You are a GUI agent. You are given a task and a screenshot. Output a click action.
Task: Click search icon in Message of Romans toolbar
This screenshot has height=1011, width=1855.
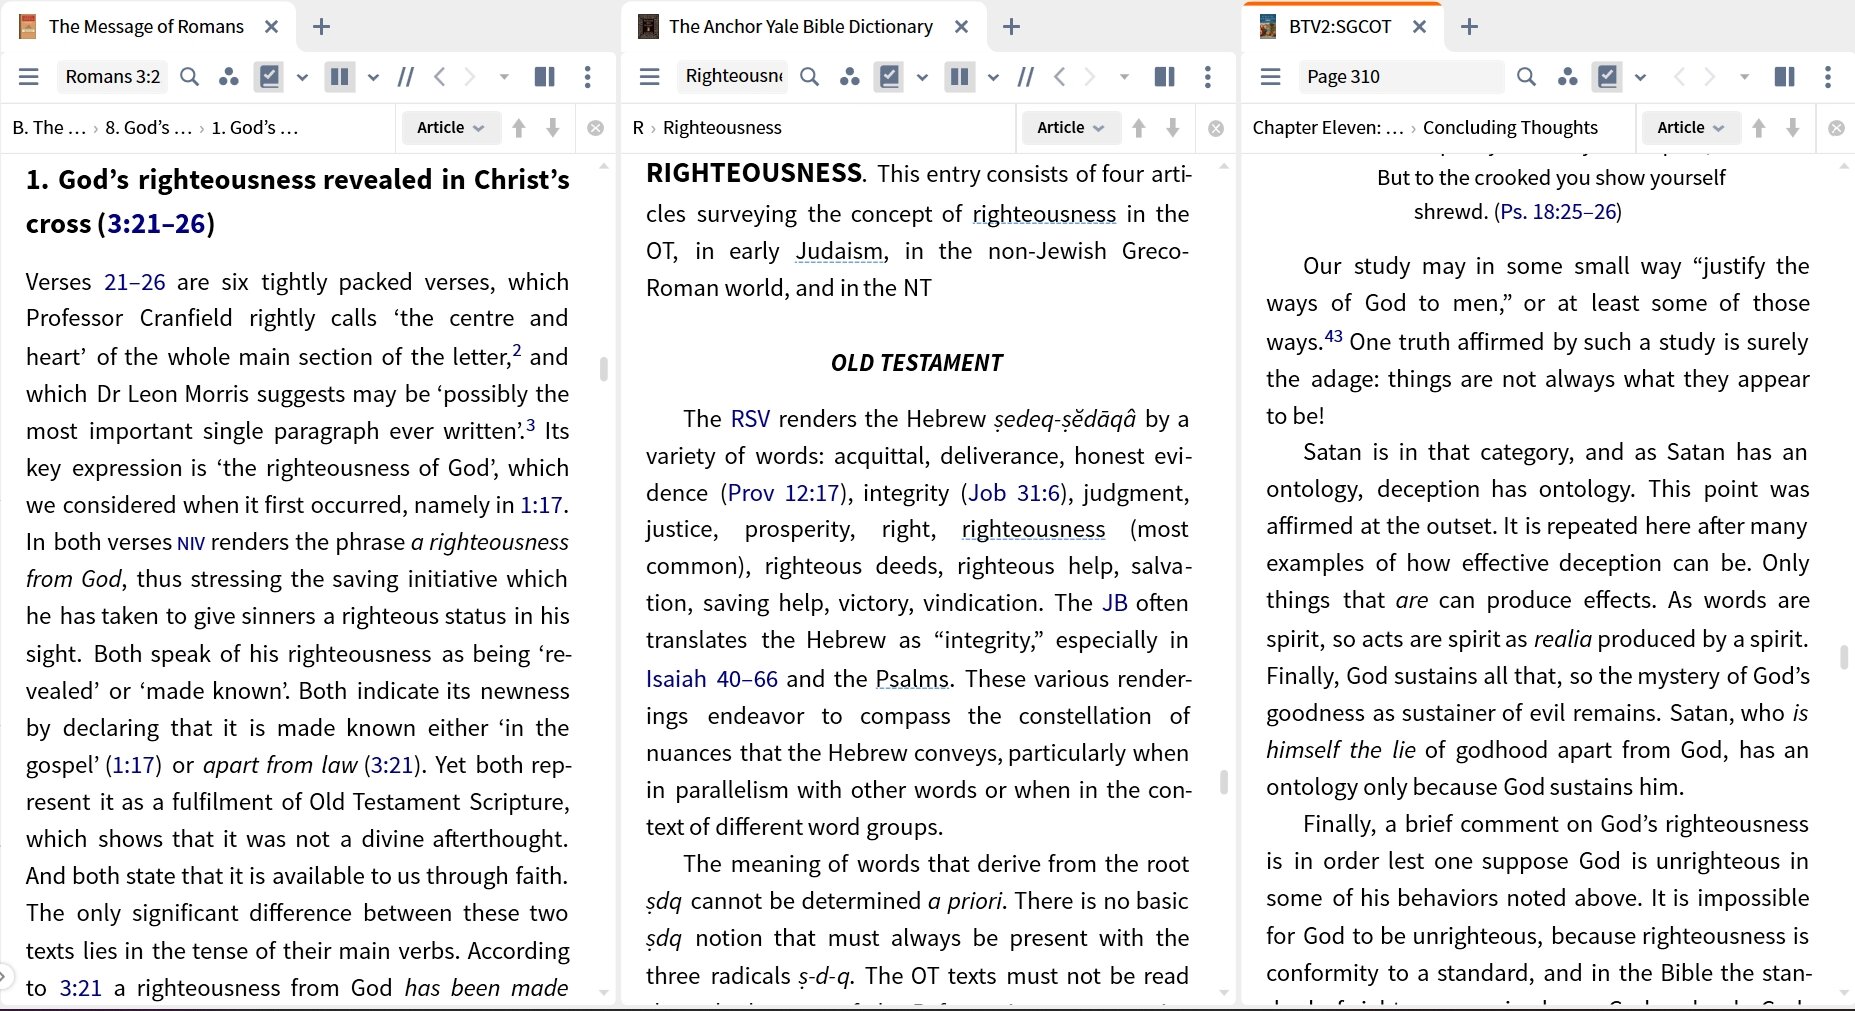coord(189,77)
